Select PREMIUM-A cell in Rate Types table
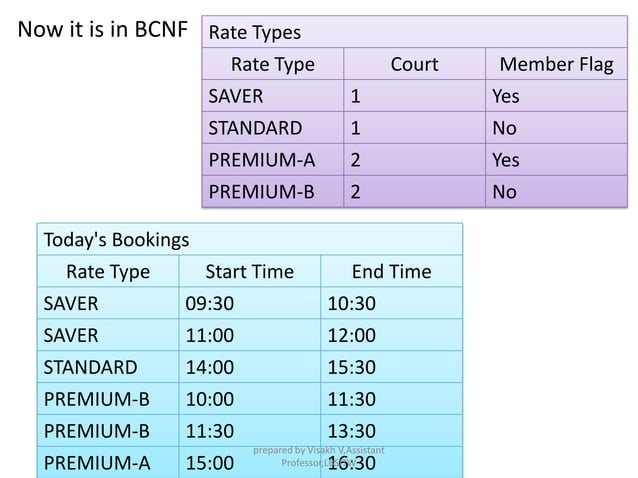This screenshot has height=478, width=638. 273,160
